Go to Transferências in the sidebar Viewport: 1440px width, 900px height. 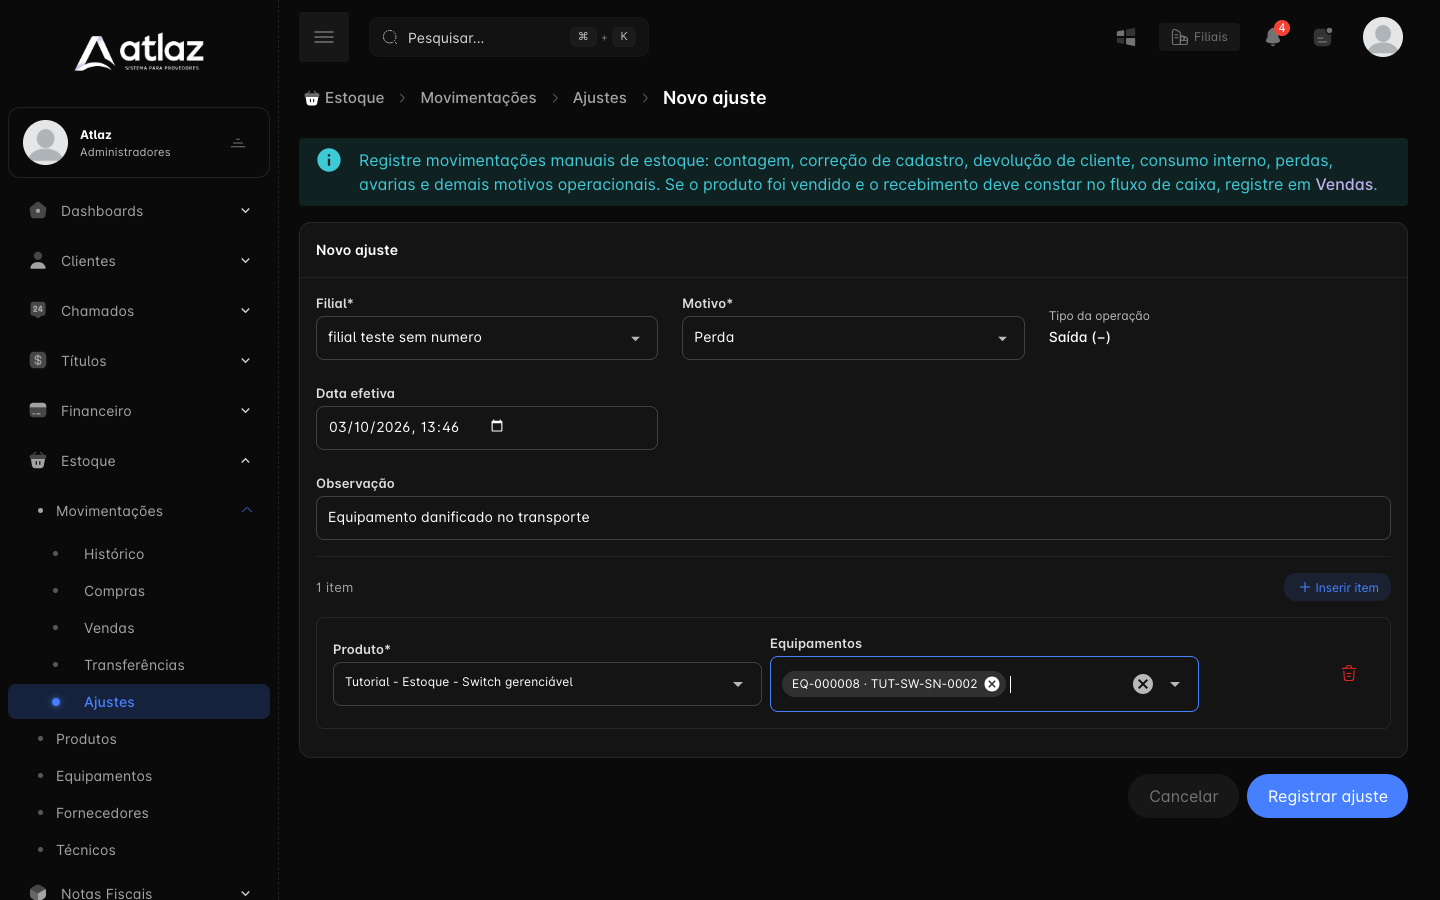coord(134,665)
